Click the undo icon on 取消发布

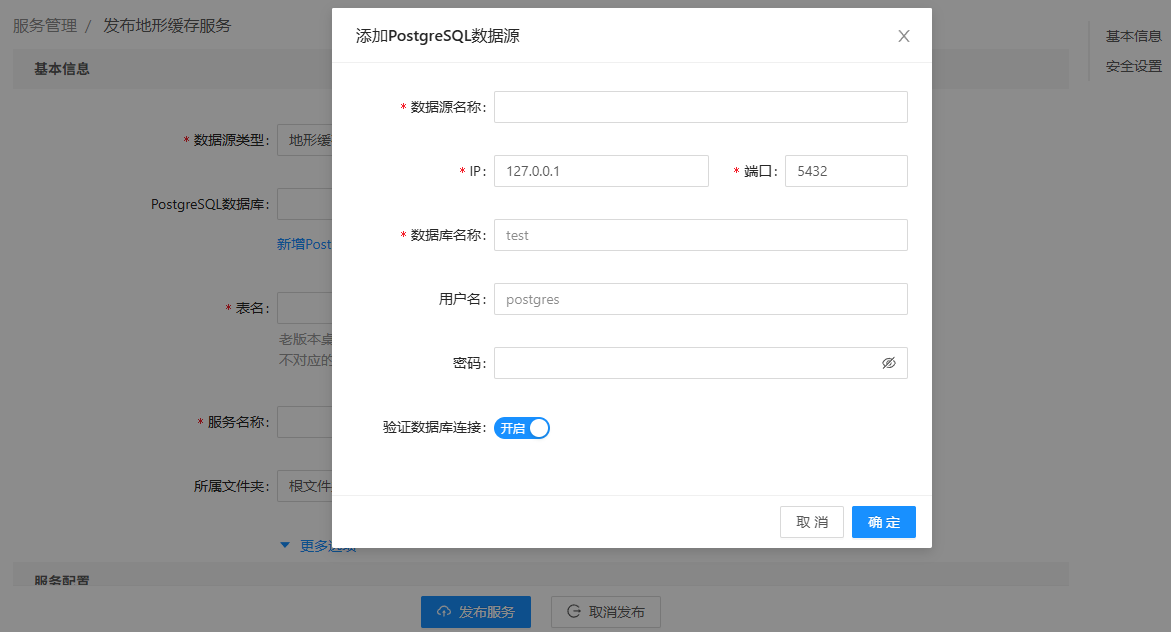574,612
